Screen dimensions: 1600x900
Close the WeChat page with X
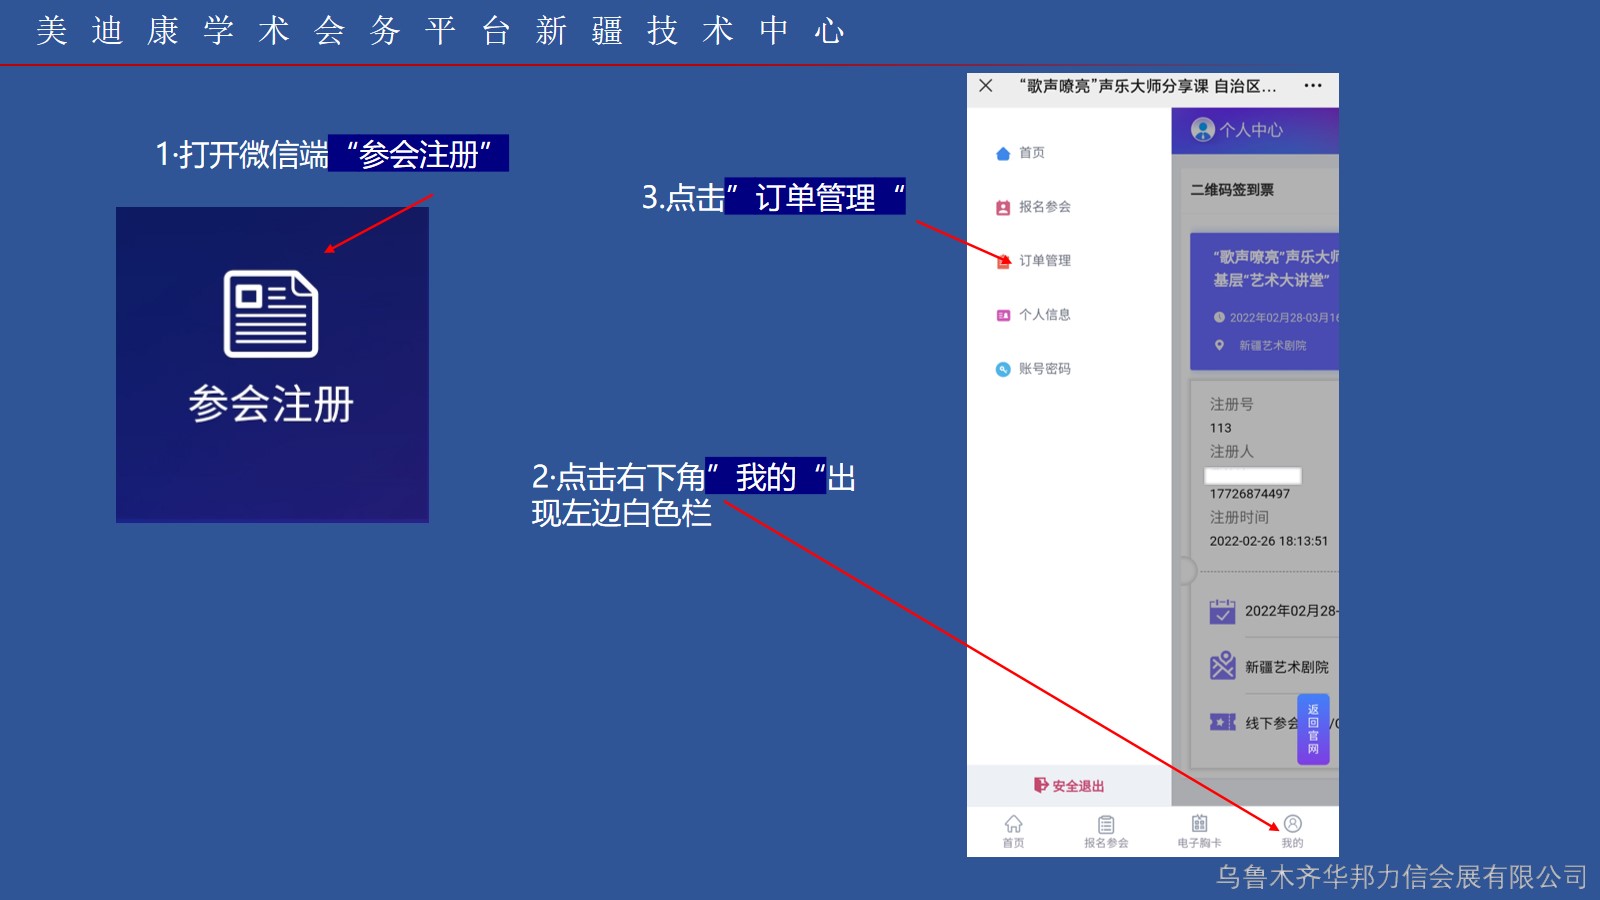pos(986,86)
